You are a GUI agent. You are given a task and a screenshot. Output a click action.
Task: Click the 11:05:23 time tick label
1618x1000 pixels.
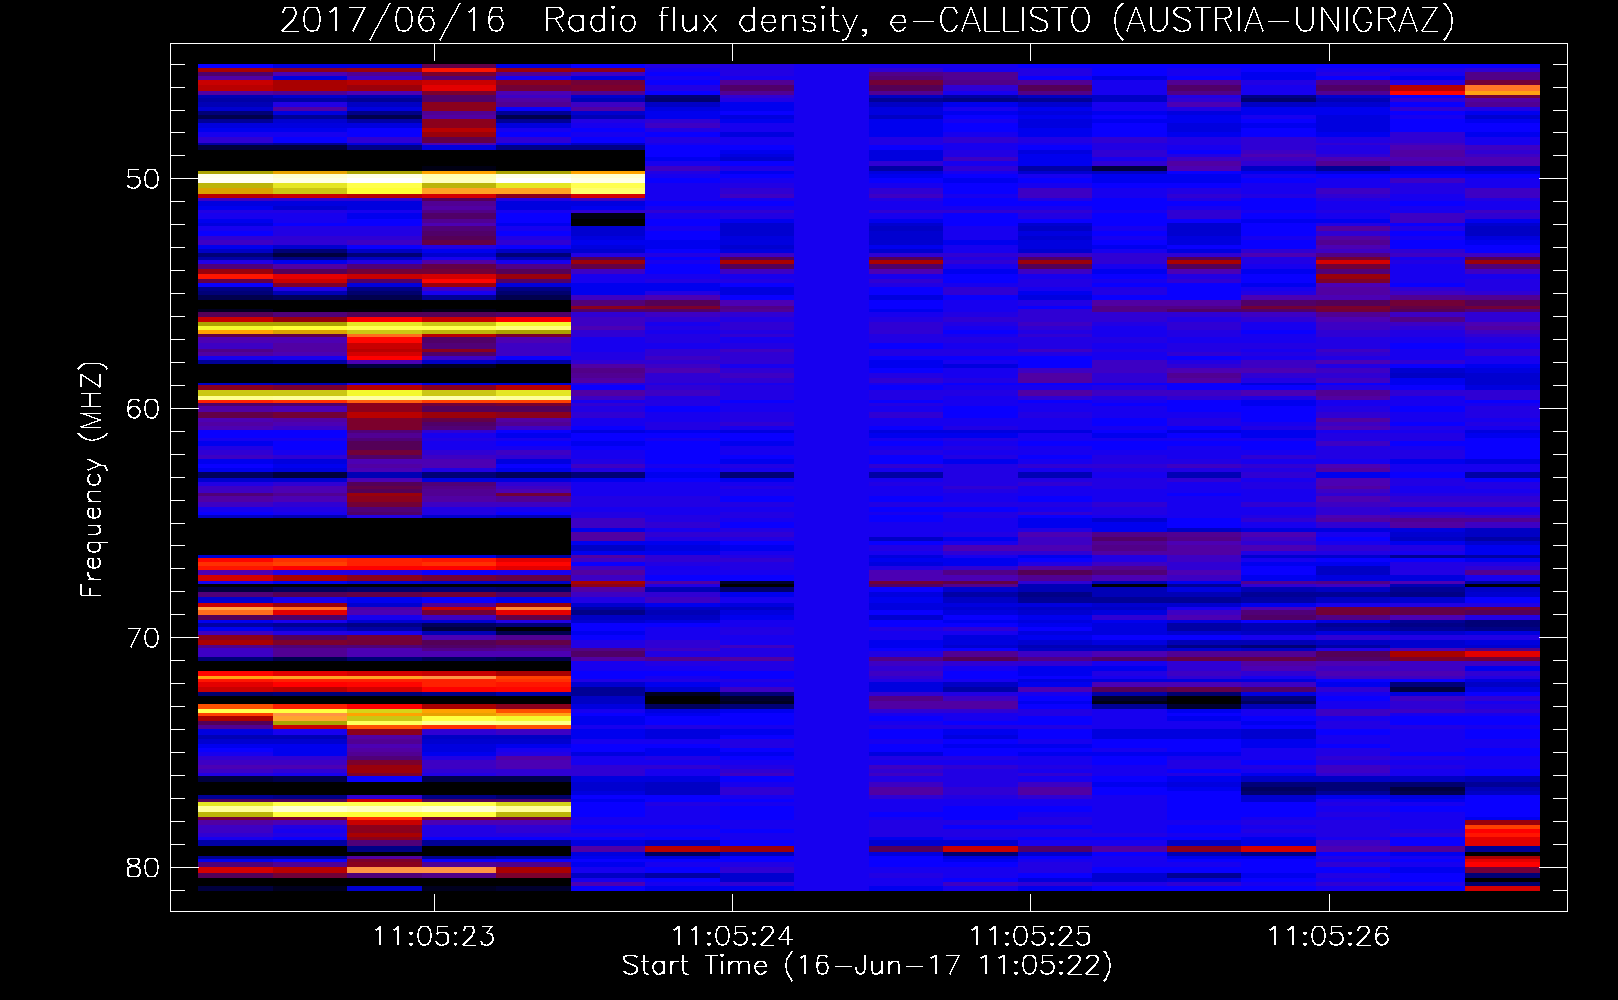click(434, 937)
